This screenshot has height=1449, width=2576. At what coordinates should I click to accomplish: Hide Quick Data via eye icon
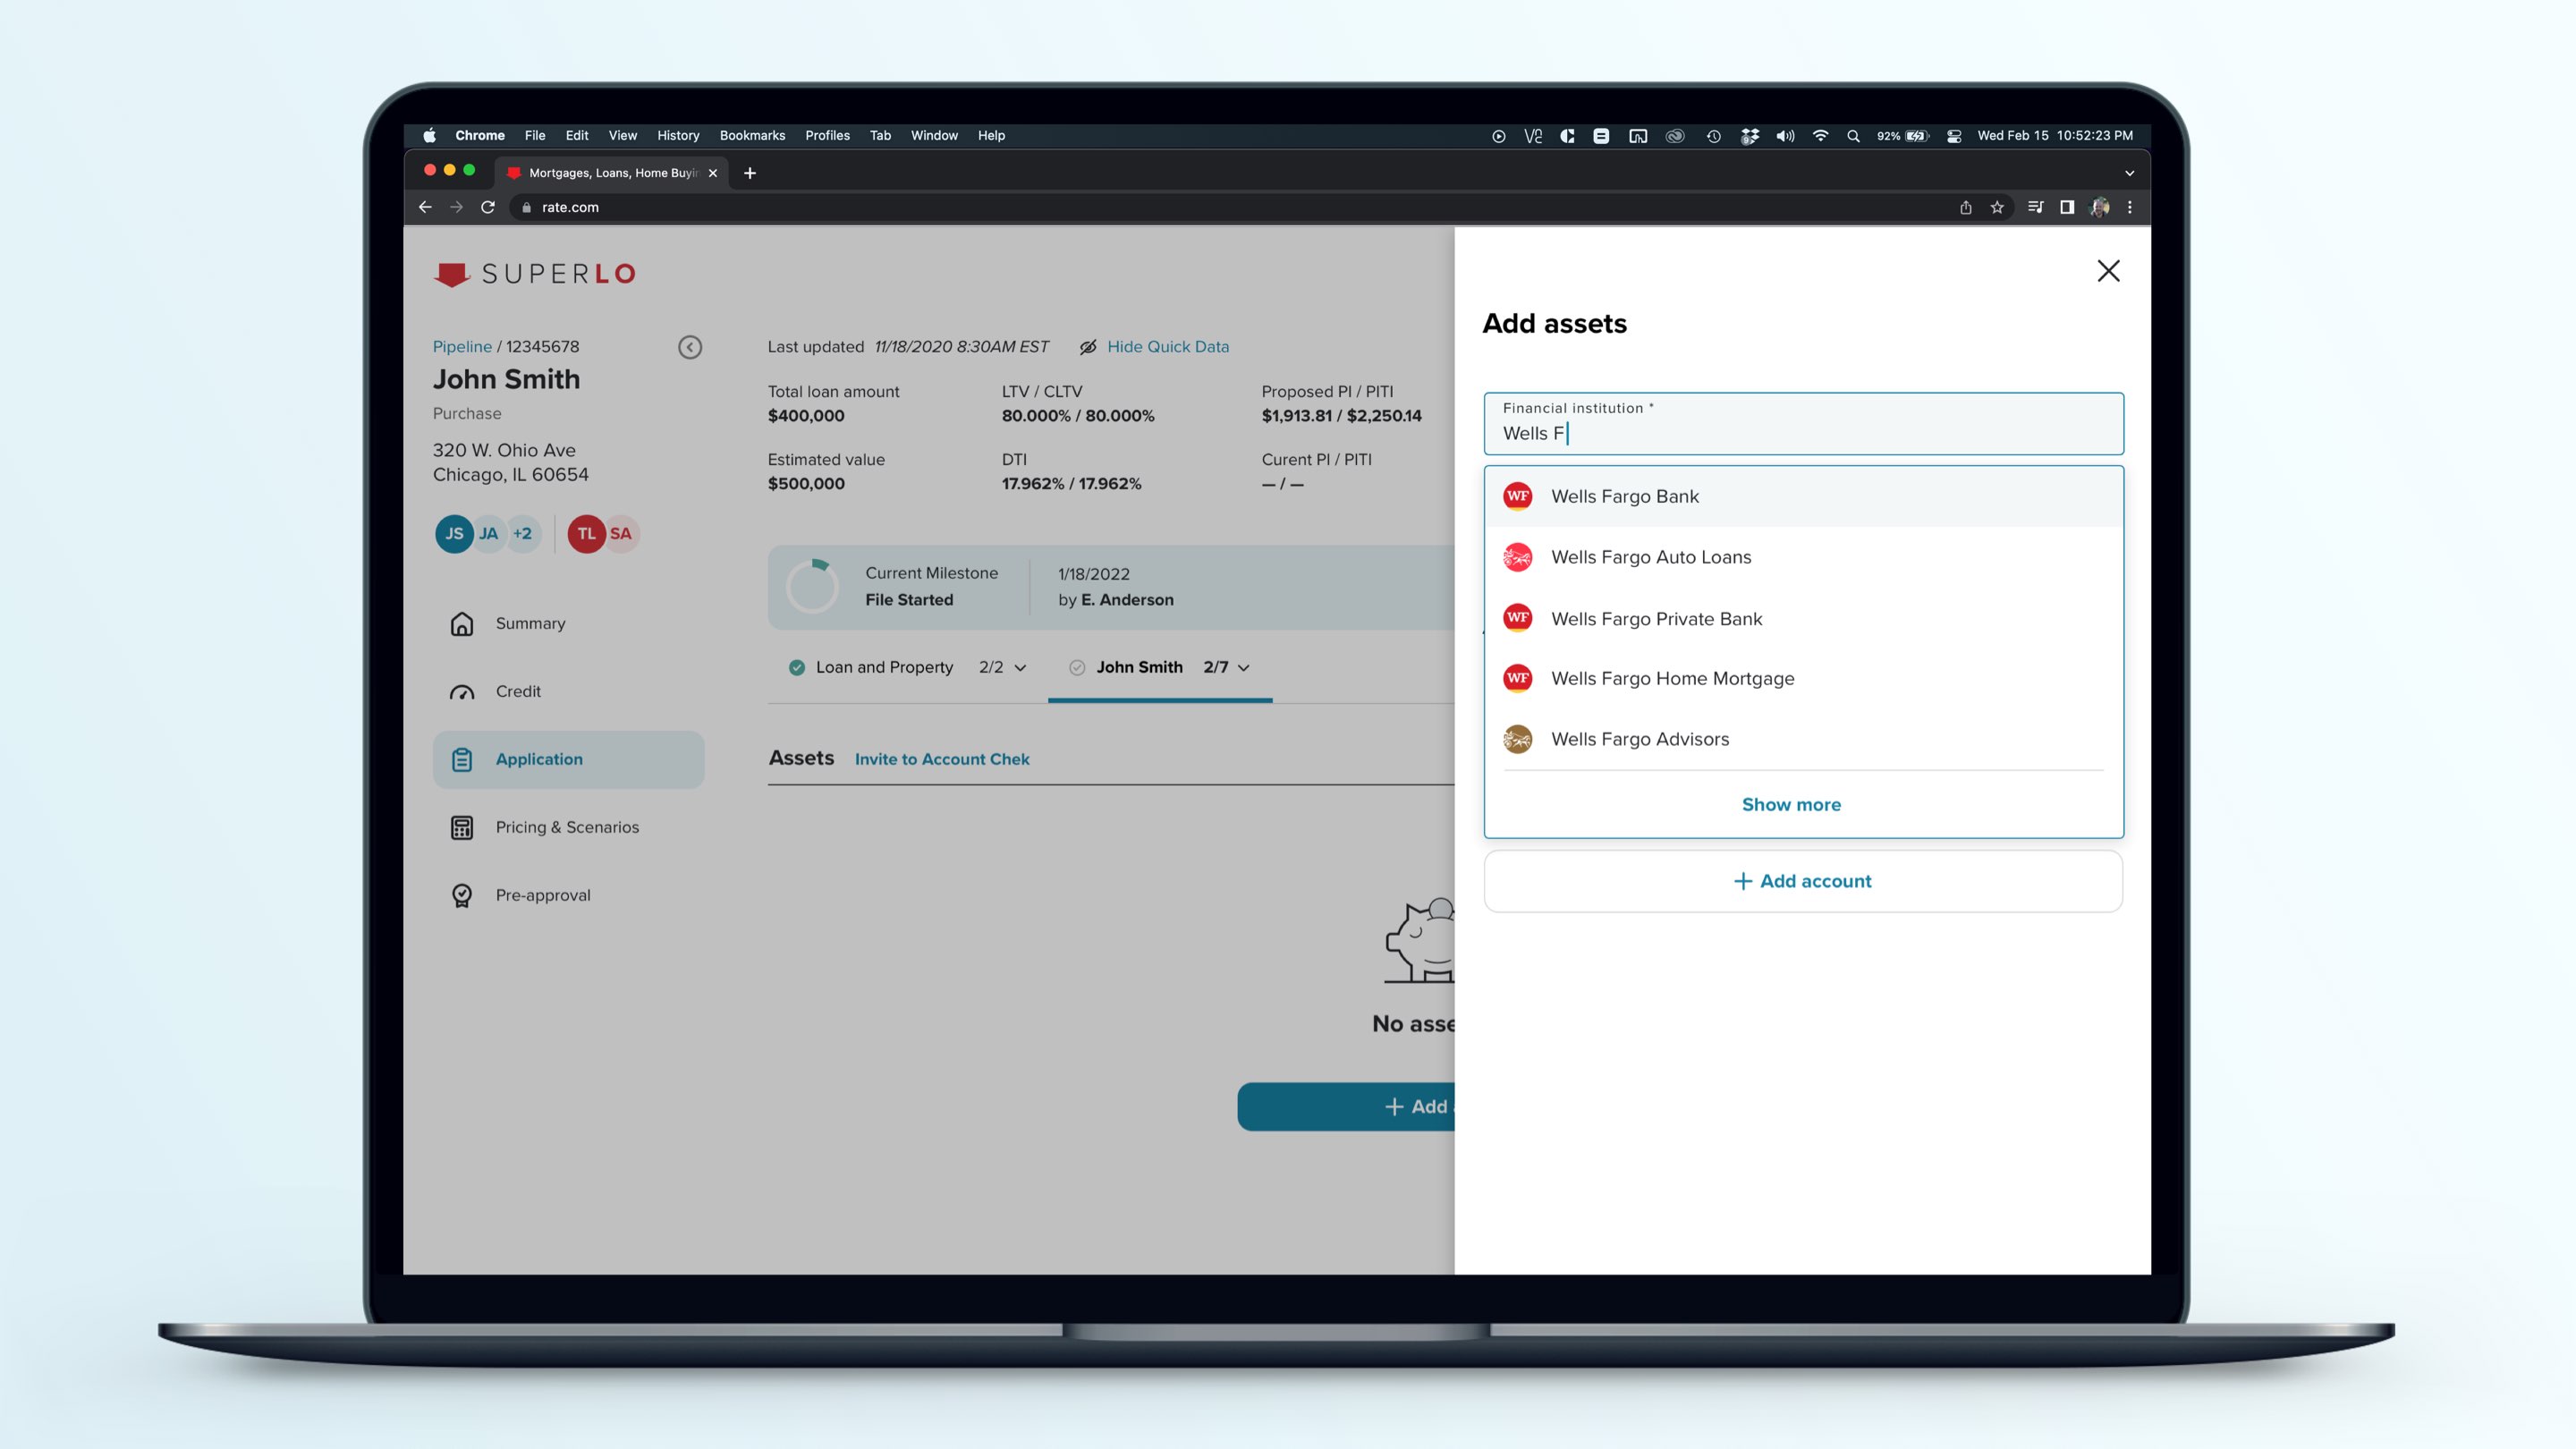1088,347
